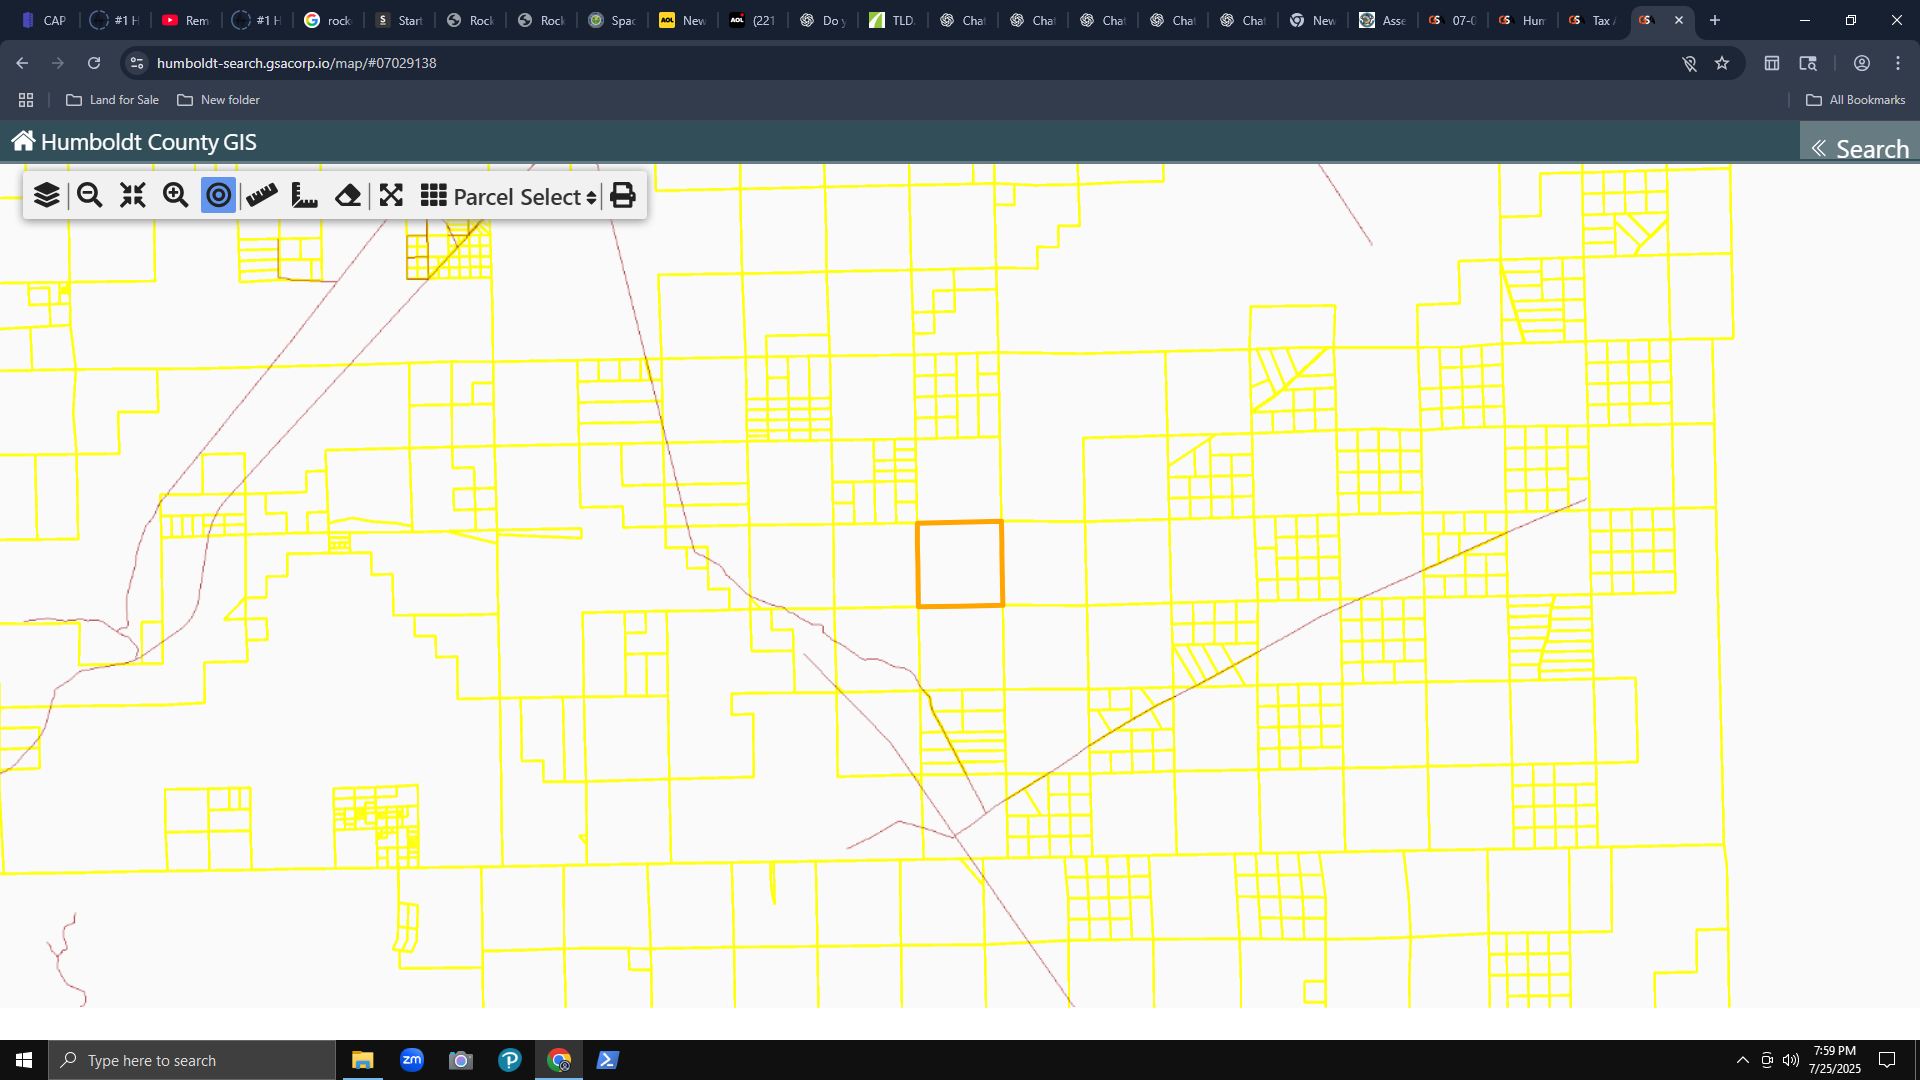Click the eraser clear tool

pyautogui.click(x=348, y=195)
